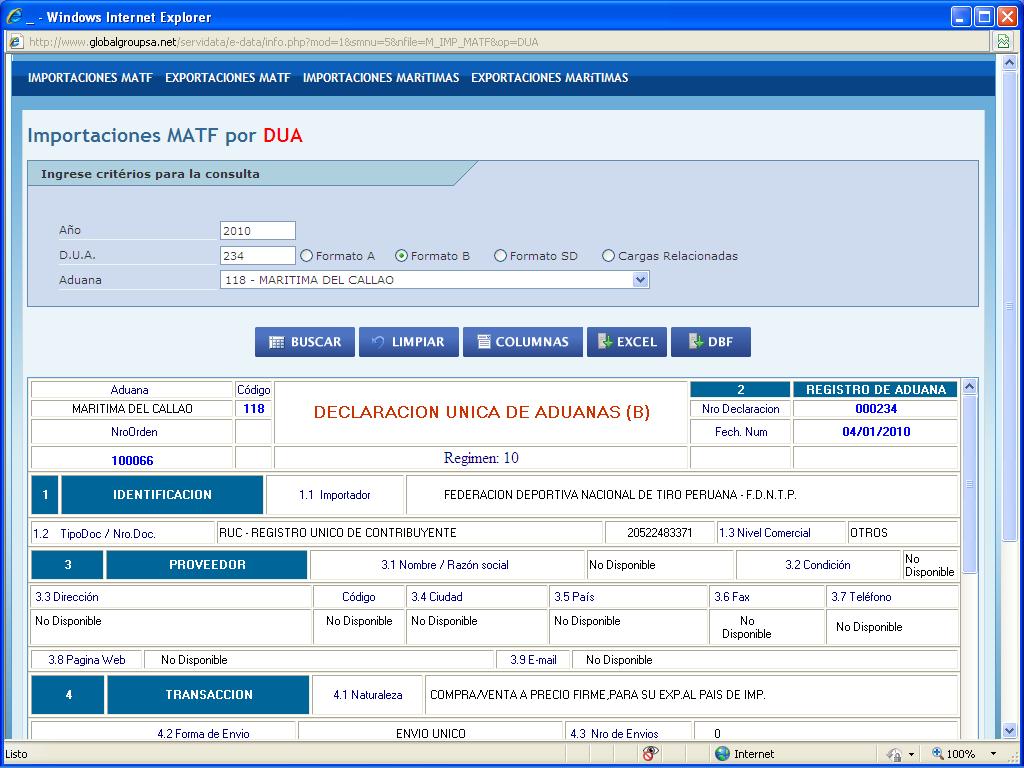Export results with the EXCEL button

click(627, 342)
